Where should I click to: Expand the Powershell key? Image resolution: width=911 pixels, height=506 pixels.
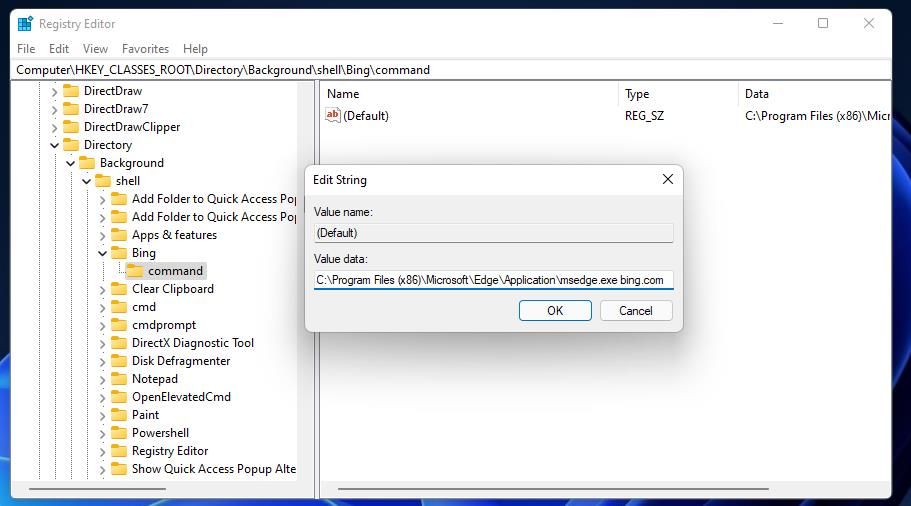[x=102, y=434]
